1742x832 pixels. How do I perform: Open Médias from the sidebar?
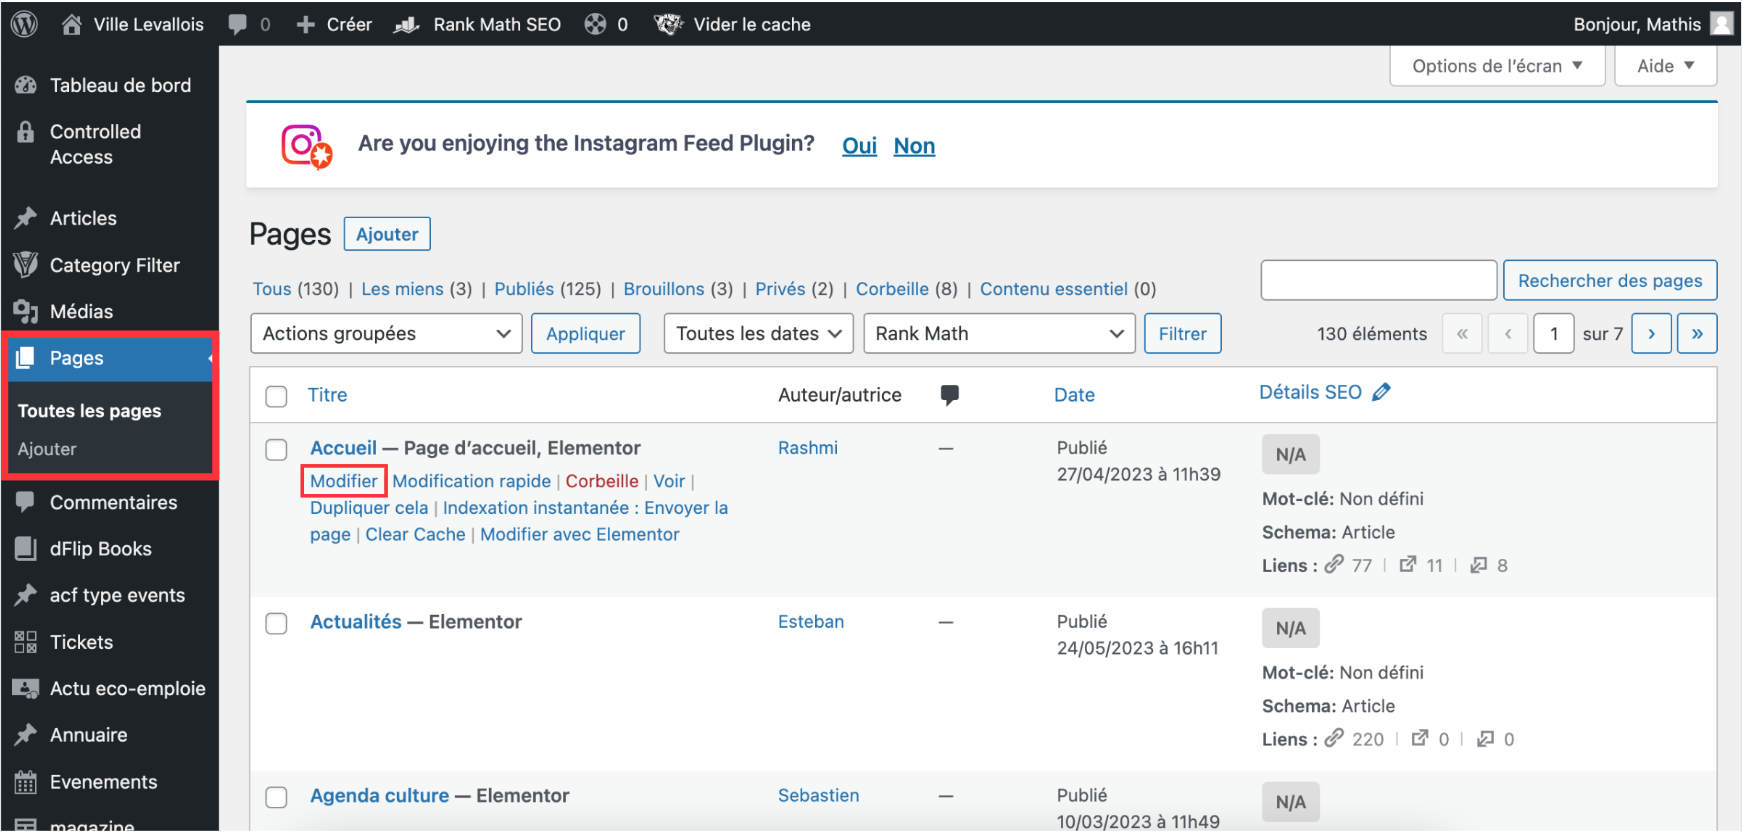tap(81, 312)
